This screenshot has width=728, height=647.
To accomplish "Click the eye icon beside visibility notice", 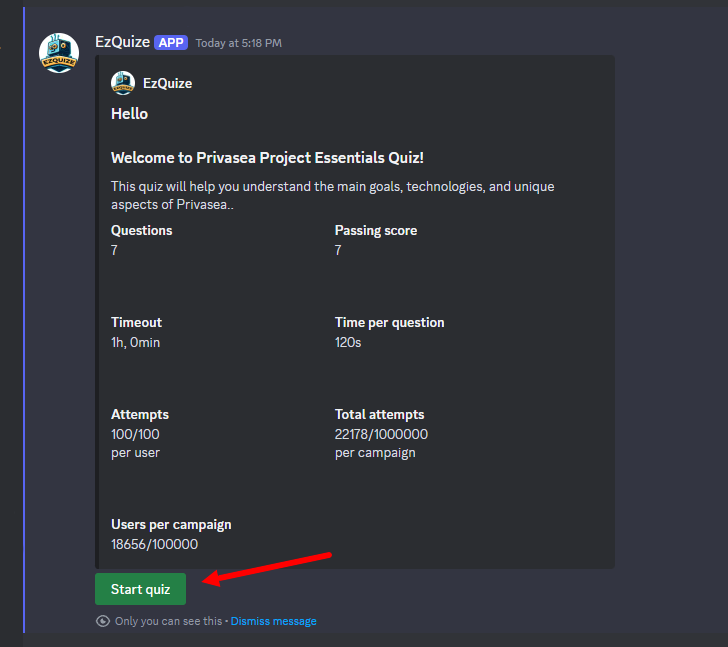I will (103, 621).
